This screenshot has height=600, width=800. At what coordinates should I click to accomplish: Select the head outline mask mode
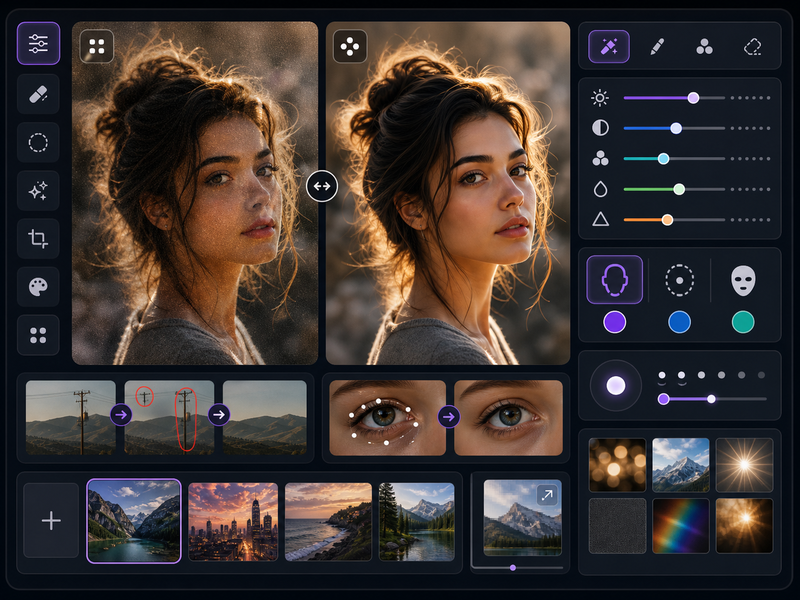pos(615,280)
